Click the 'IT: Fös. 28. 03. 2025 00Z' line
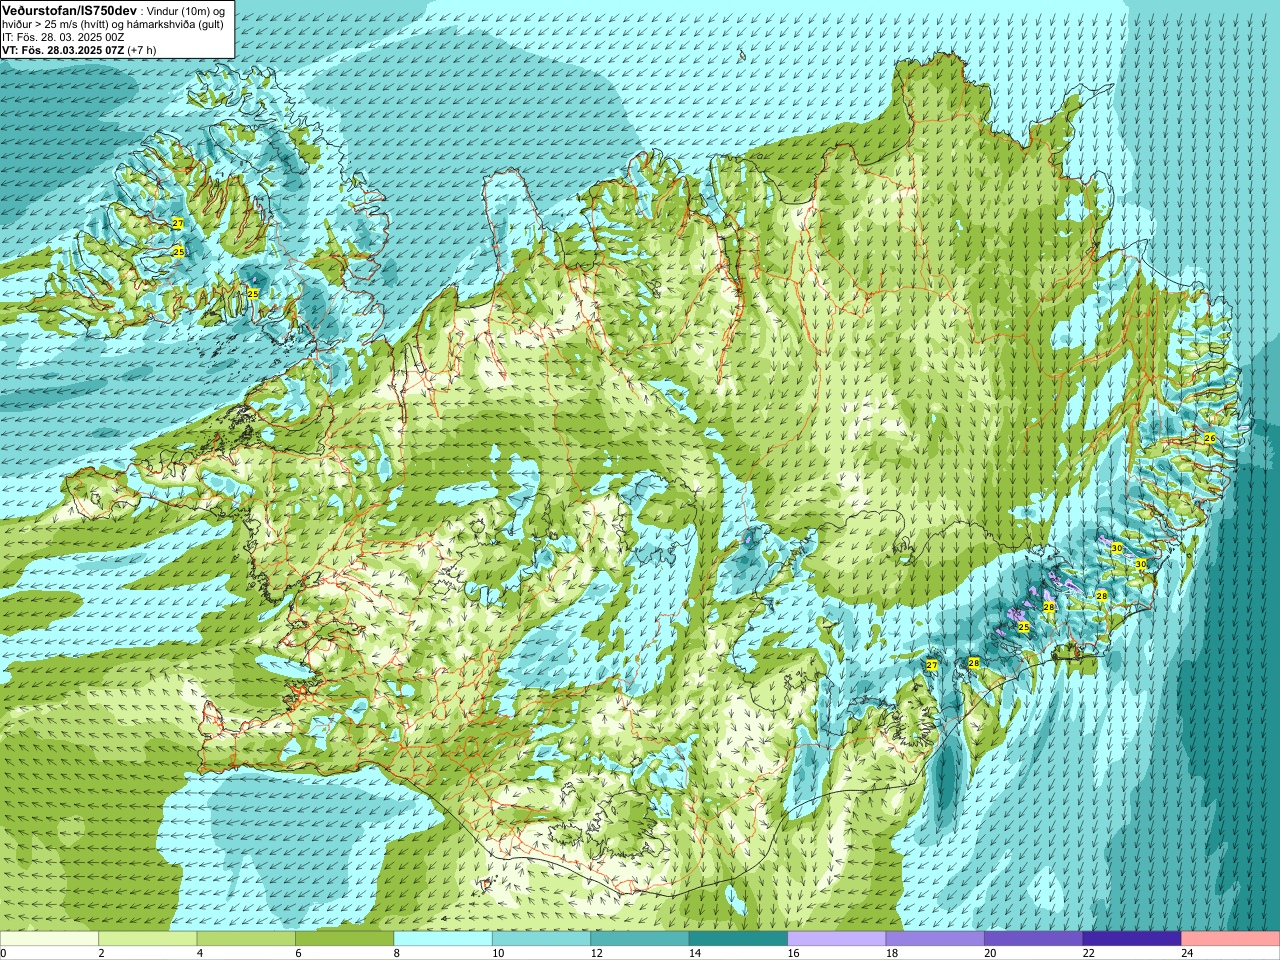This screenshot has width=1280, height=960. [x=63, y=37]
